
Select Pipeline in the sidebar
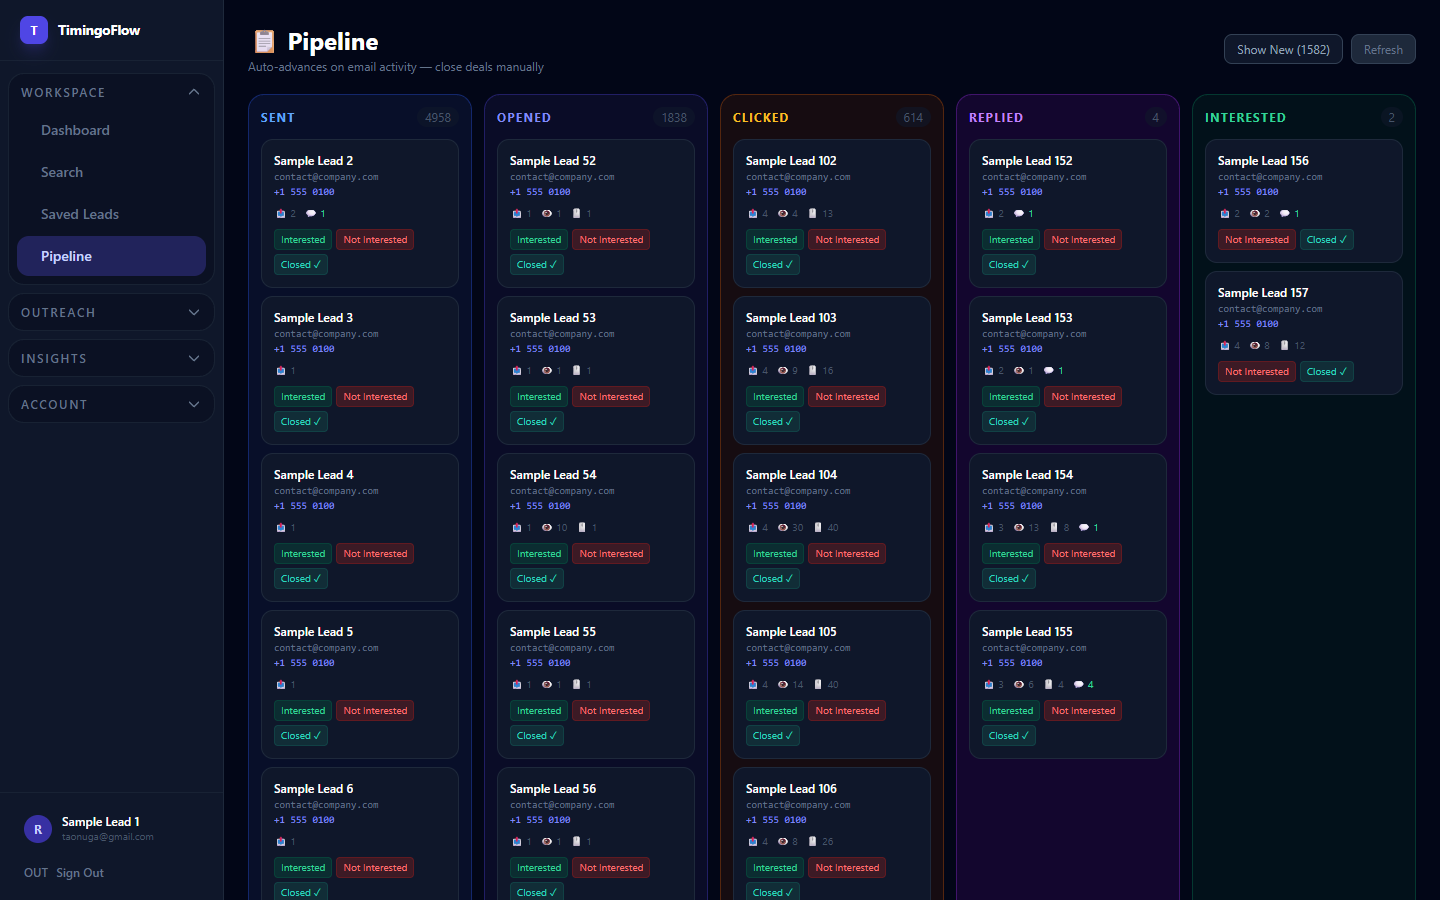(x=111, y=256)
